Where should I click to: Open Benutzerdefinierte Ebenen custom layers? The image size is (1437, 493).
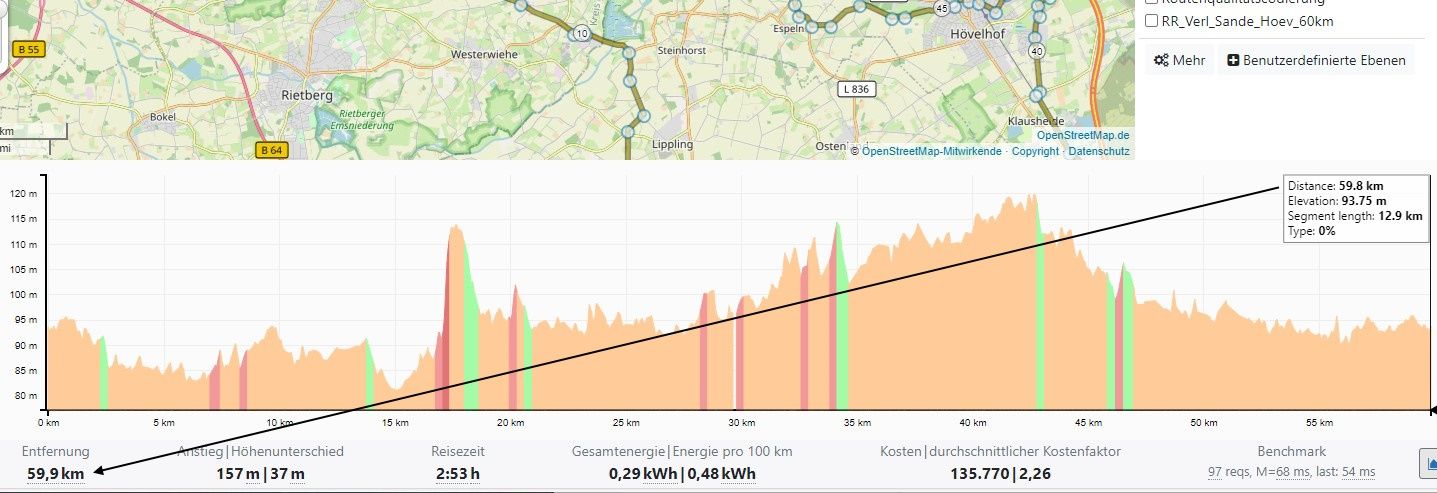tap(1316, 60)
